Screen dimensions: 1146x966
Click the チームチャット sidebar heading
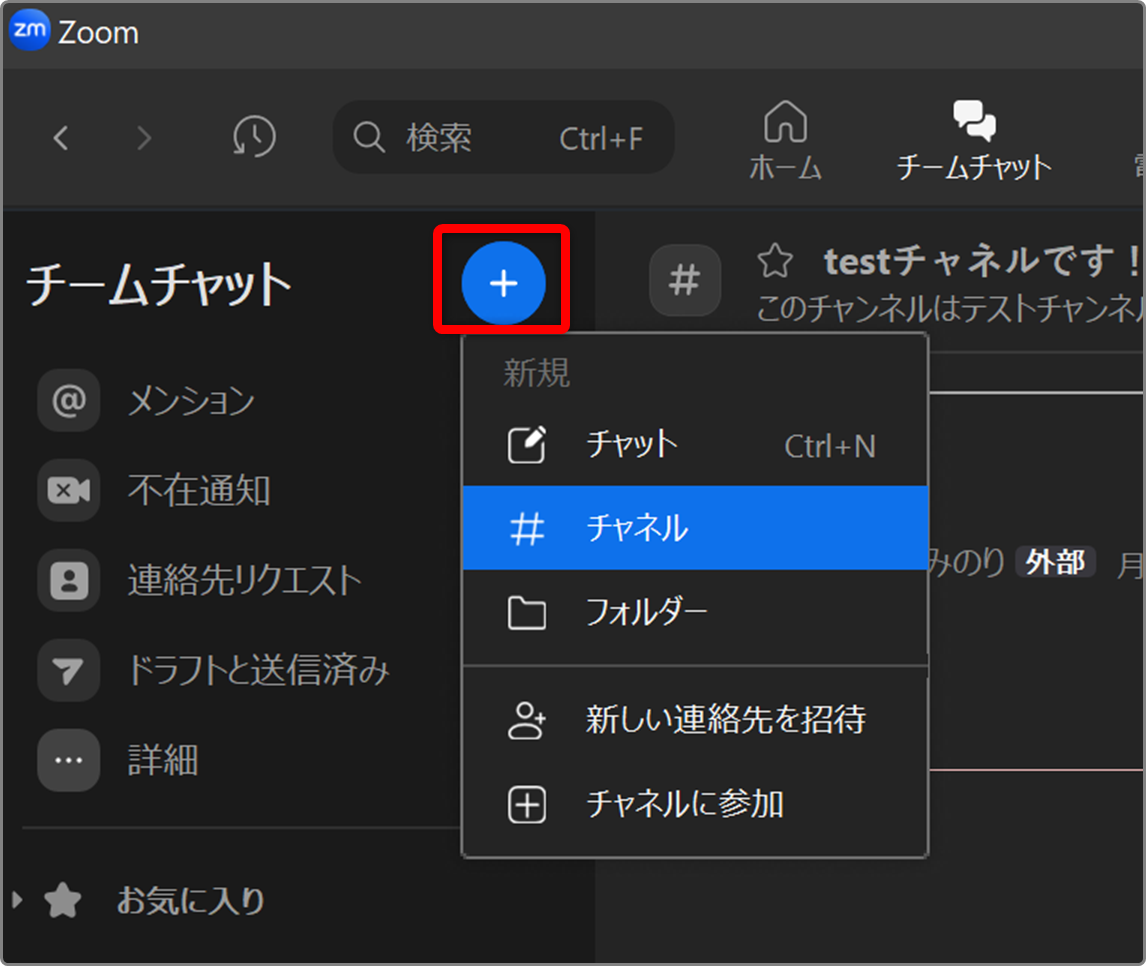point(159,284)
